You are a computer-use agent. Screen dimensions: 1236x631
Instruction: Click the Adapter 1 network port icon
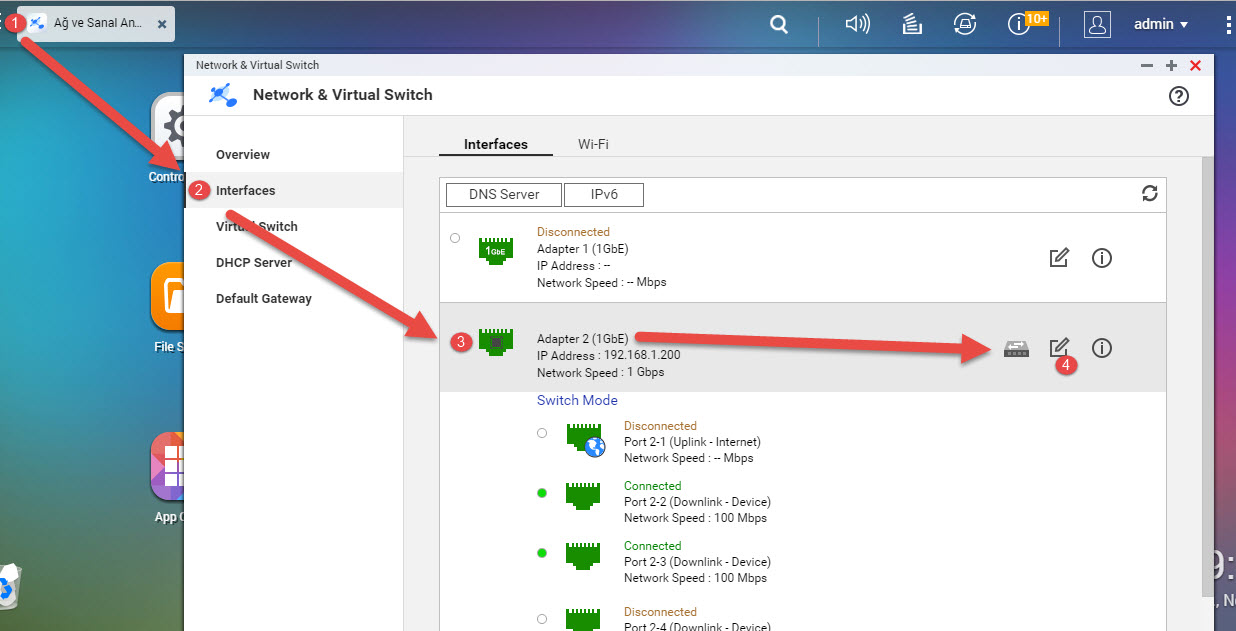(495, 250)
